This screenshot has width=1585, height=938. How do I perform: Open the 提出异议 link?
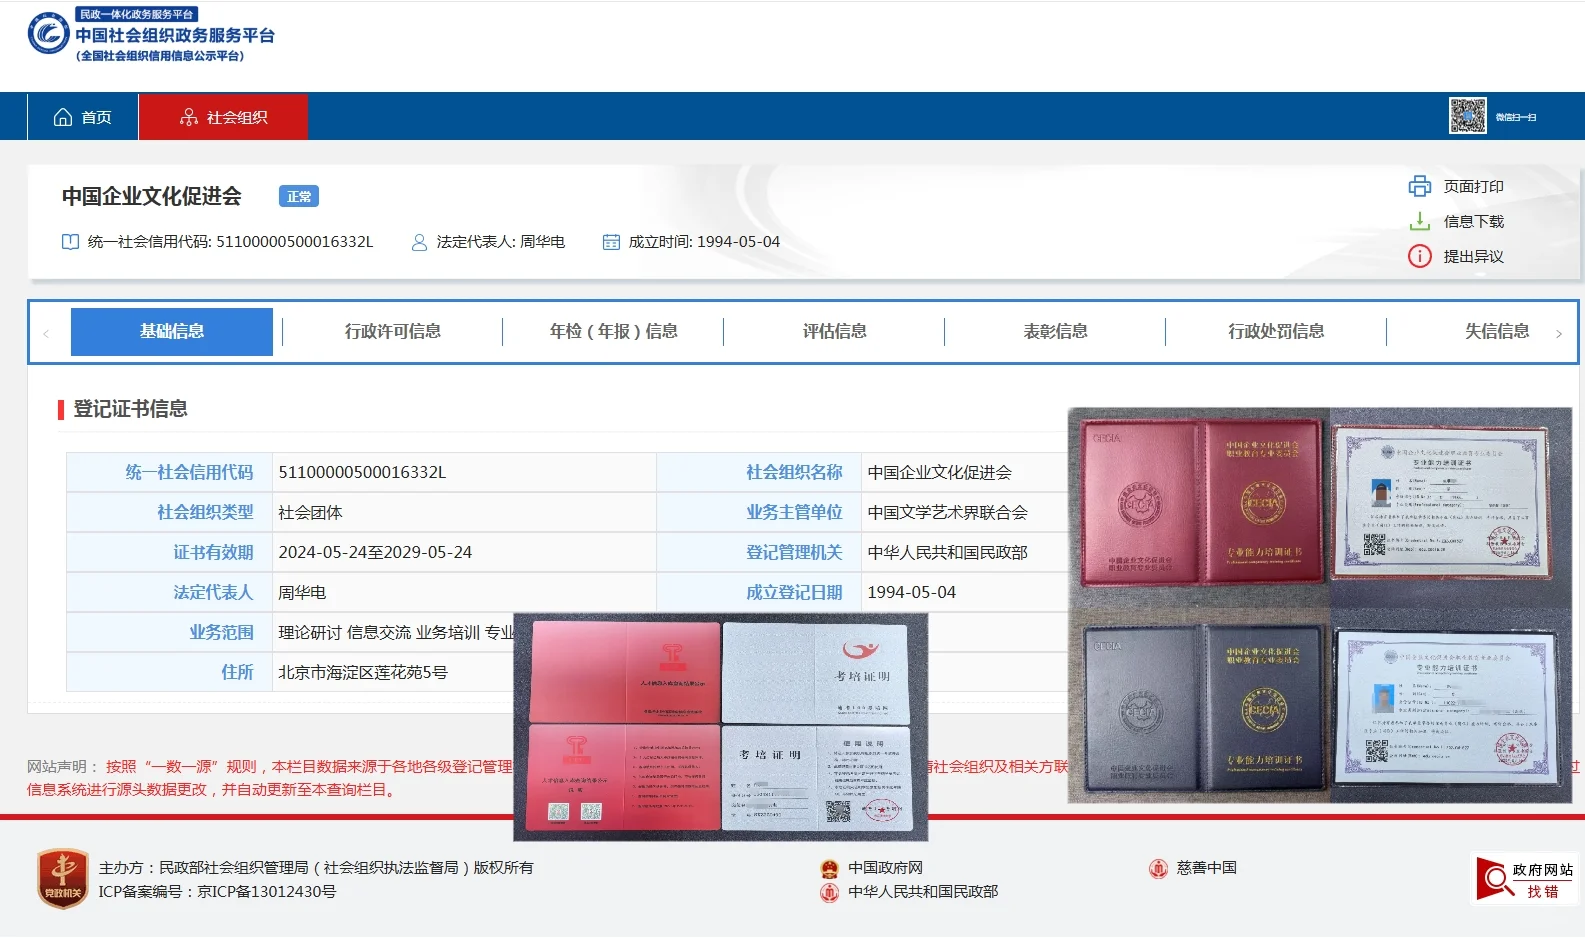pyautogui.click(x=1473, y=257)
